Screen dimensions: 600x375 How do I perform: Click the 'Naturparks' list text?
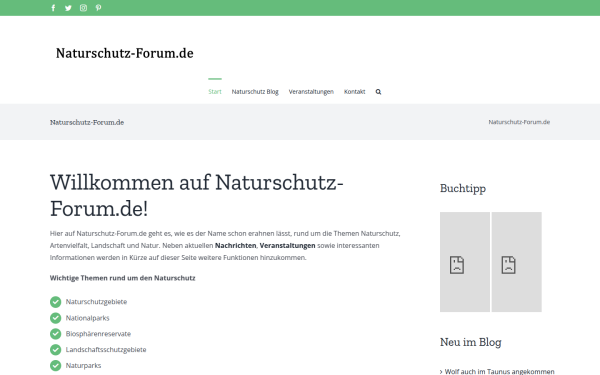83,365
